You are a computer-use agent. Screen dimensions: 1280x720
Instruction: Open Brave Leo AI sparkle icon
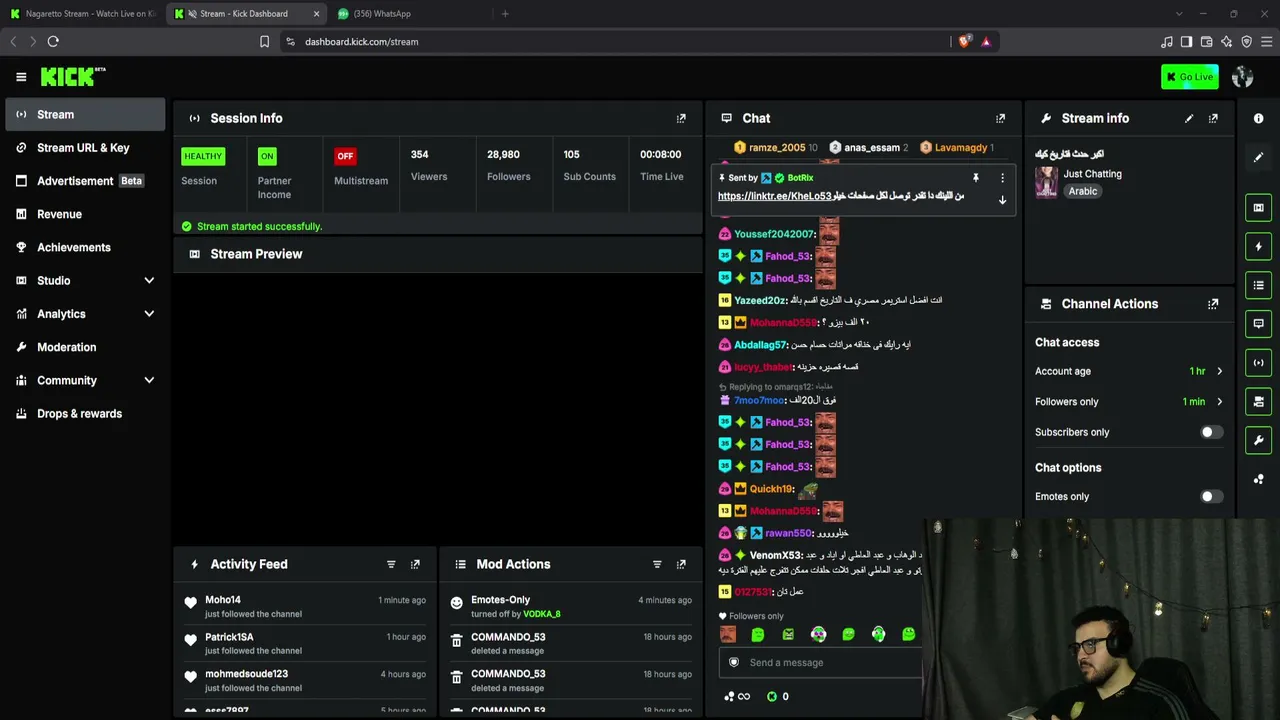1226,41
